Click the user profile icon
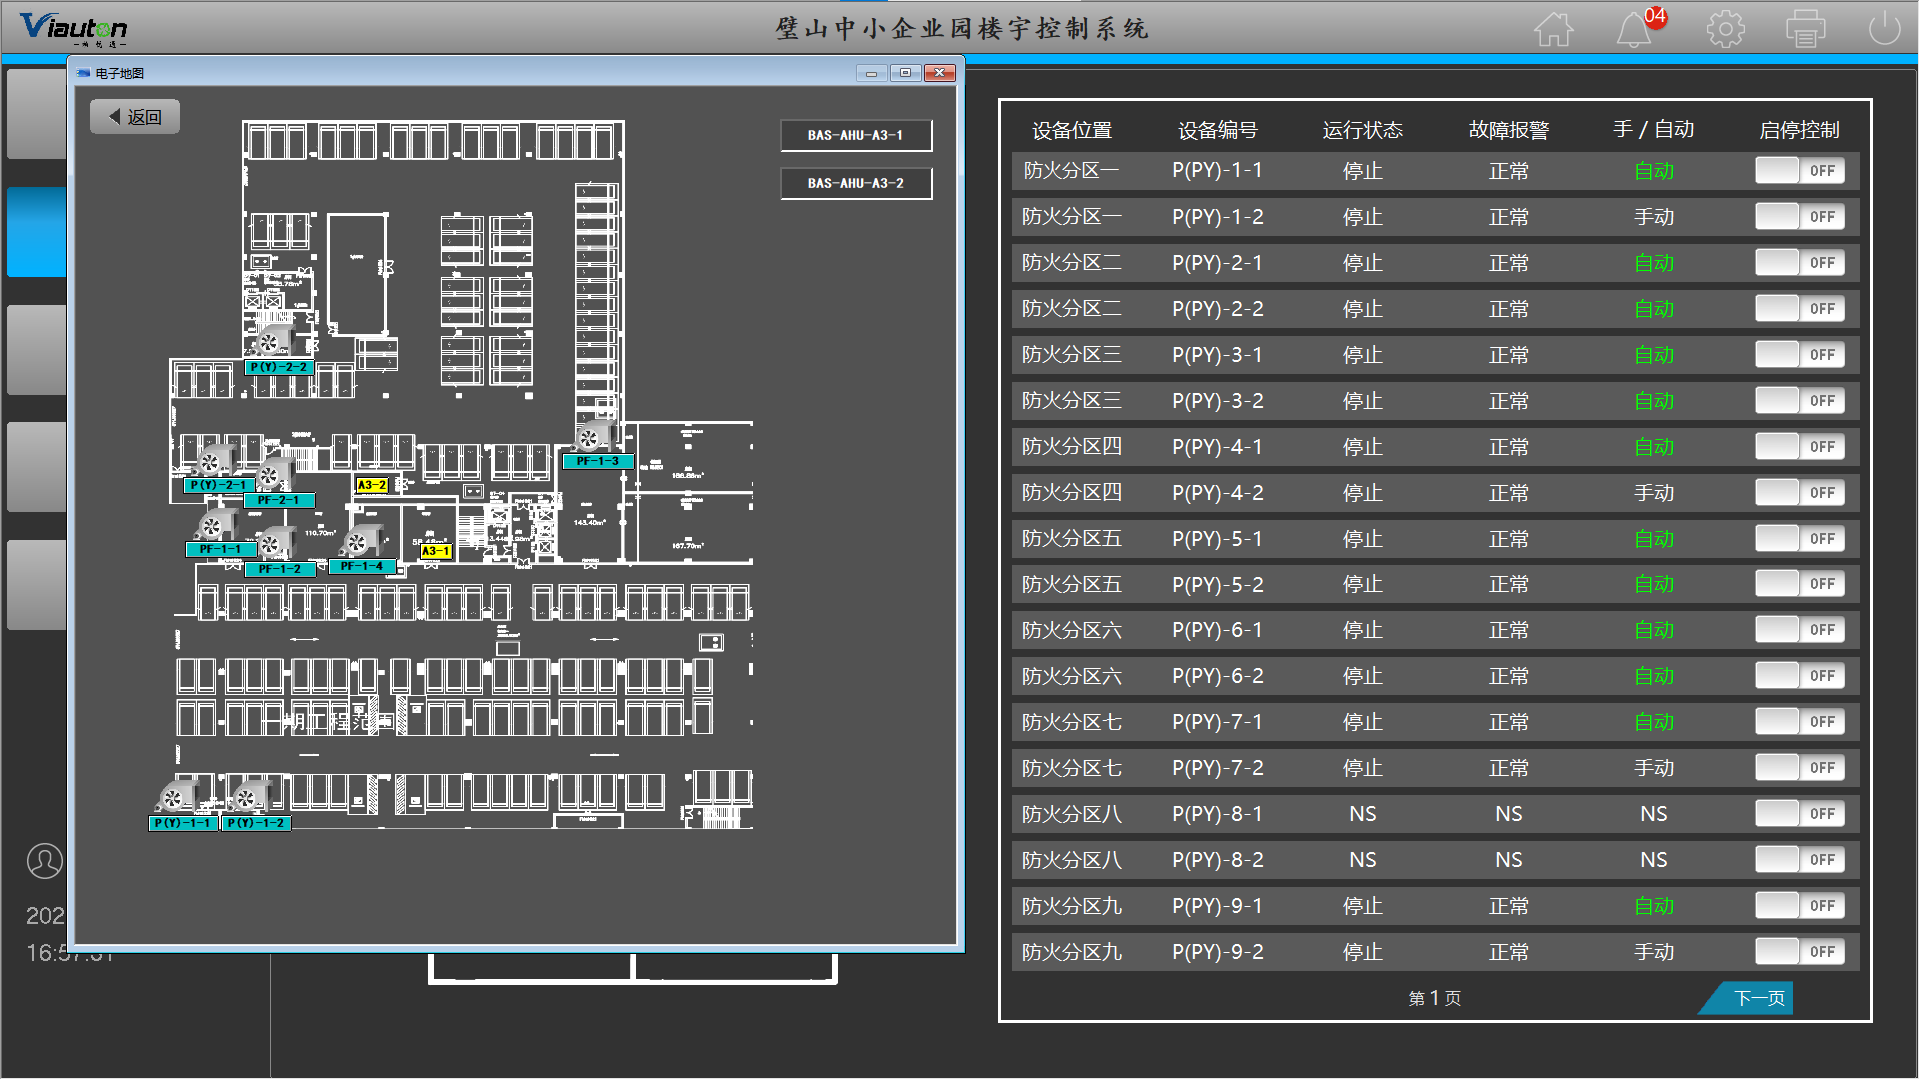 pos(44,861)
